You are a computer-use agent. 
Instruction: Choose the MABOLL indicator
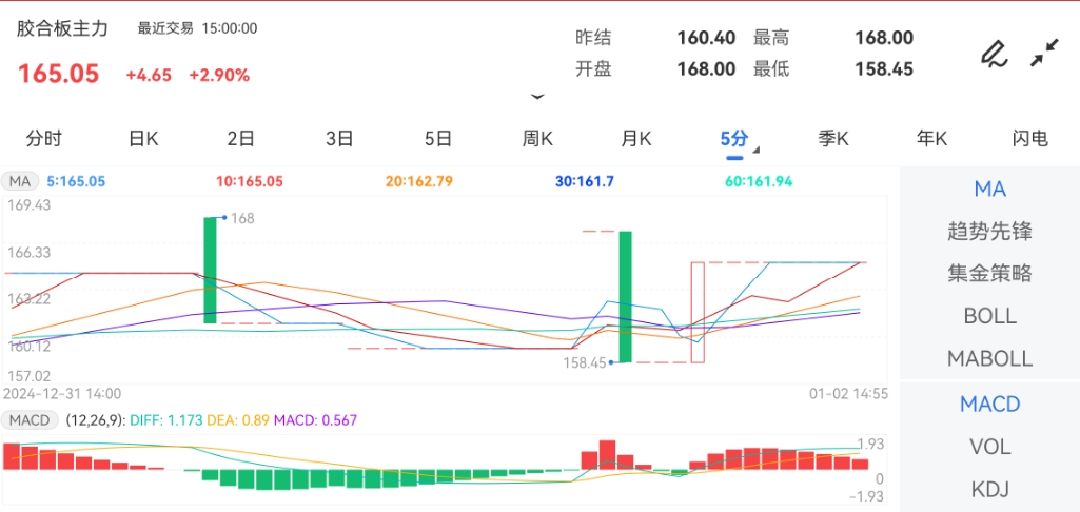click(x=990, y=358)
